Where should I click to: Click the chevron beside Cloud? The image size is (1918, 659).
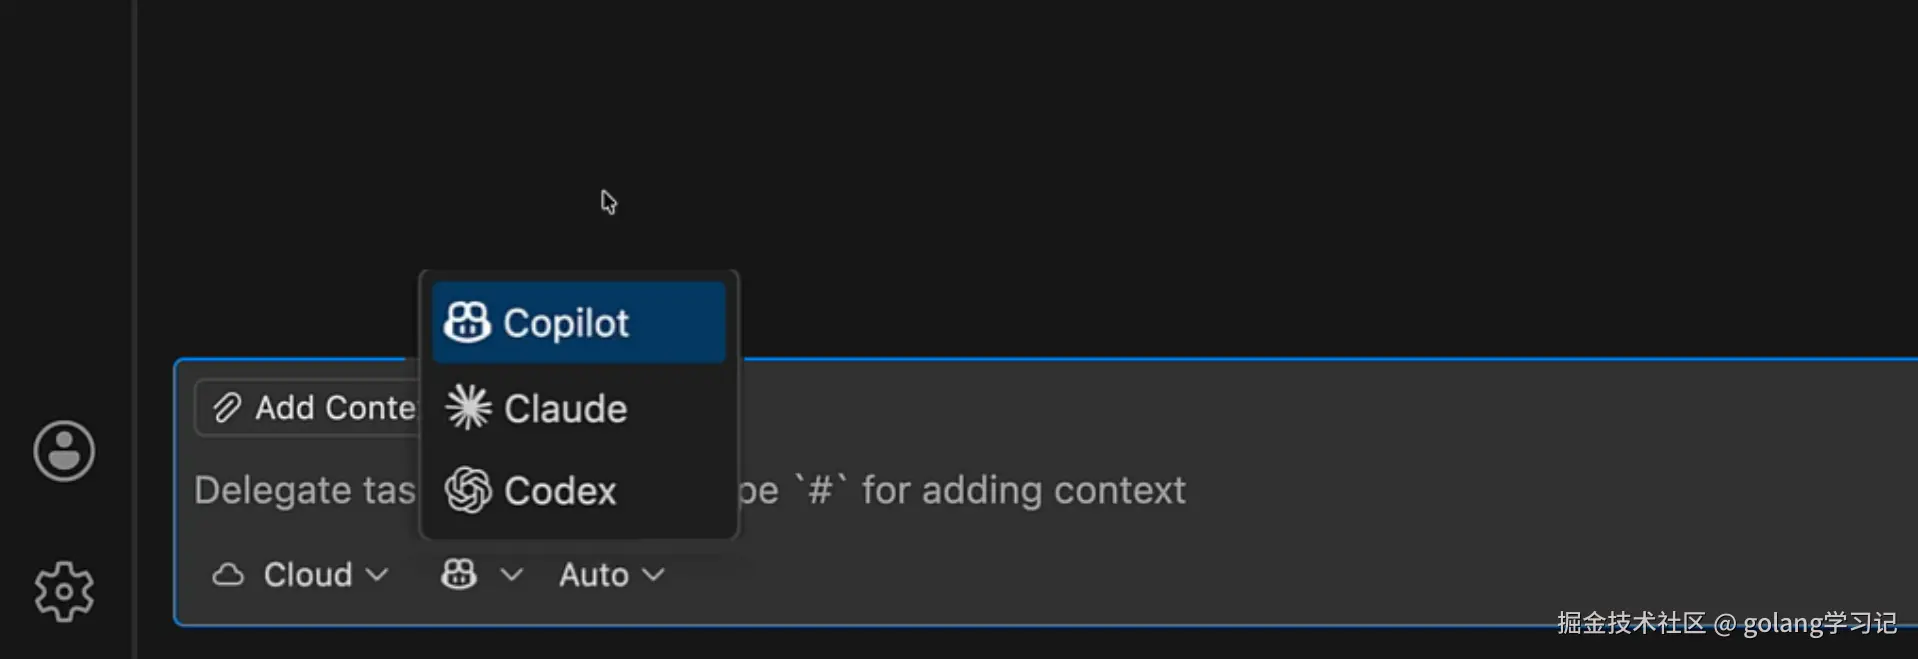pos(377,575)
